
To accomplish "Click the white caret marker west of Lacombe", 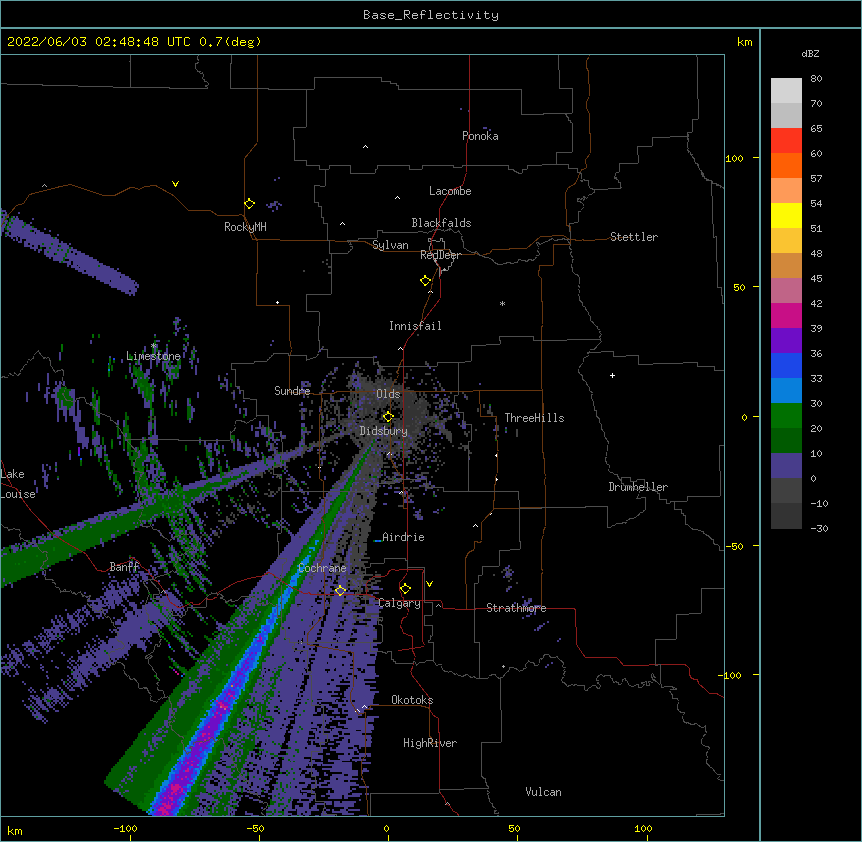I will (x=397, y=198).
